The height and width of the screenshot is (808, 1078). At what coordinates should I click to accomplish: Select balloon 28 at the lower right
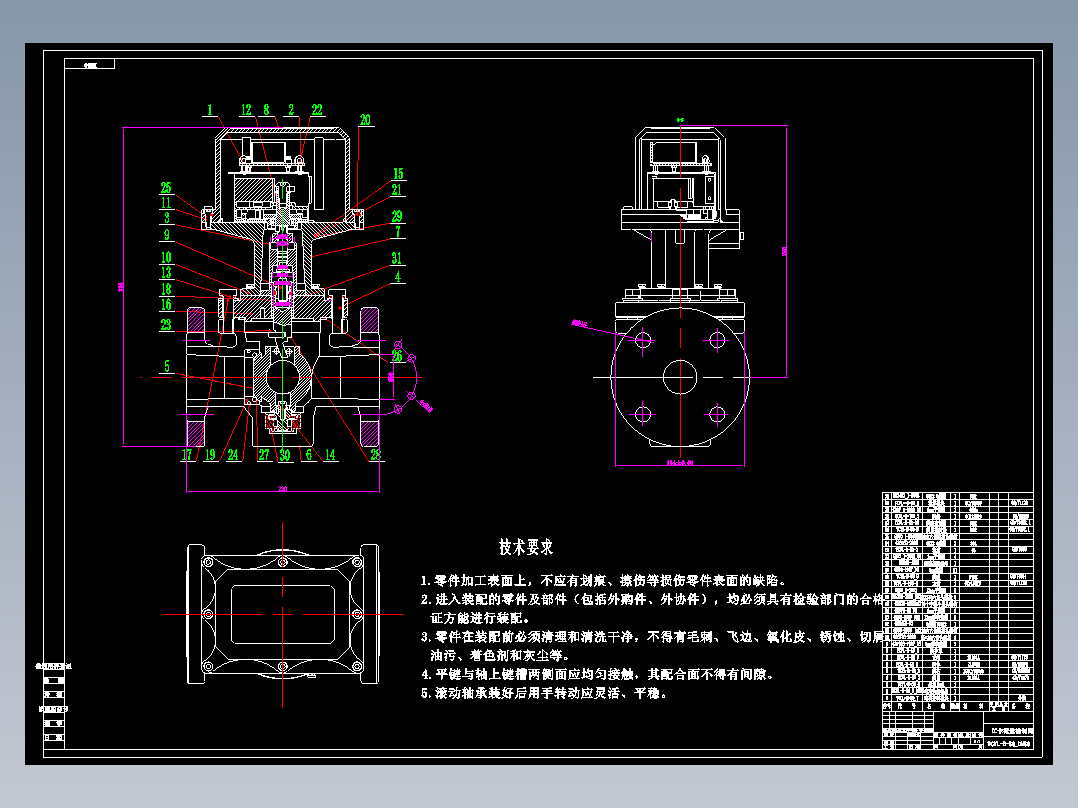376,452
